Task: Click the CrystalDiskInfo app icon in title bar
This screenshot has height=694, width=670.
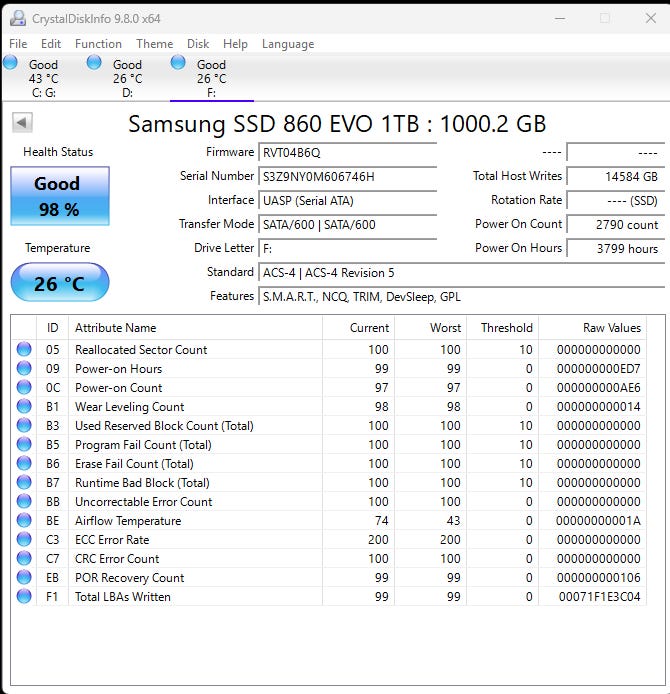Action: point(17,18)
